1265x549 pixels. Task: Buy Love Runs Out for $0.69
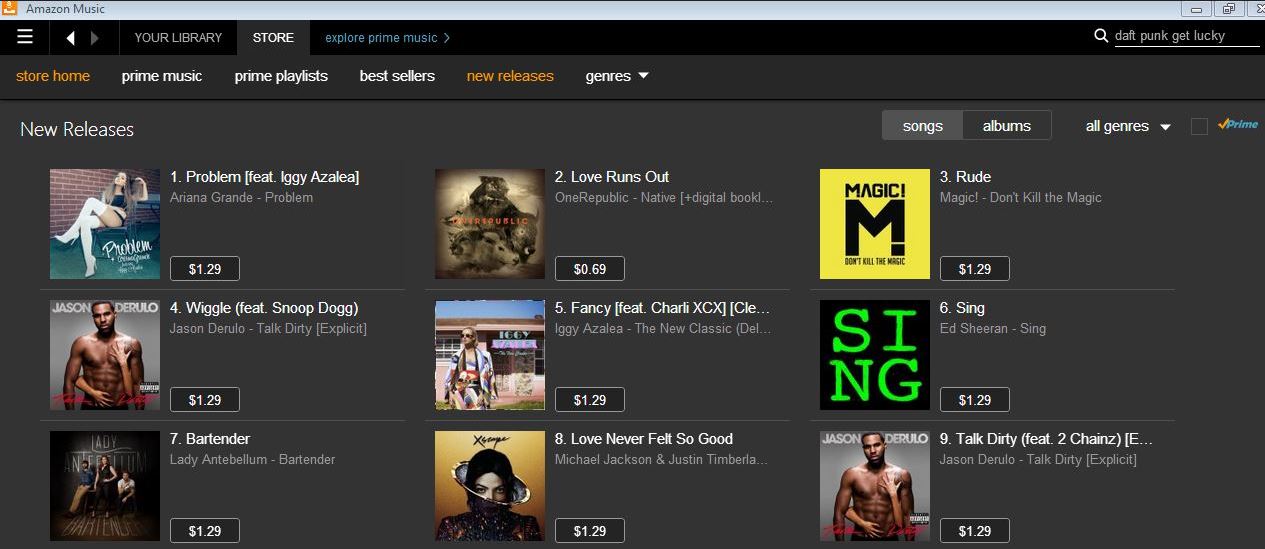(x=590, y=269)
